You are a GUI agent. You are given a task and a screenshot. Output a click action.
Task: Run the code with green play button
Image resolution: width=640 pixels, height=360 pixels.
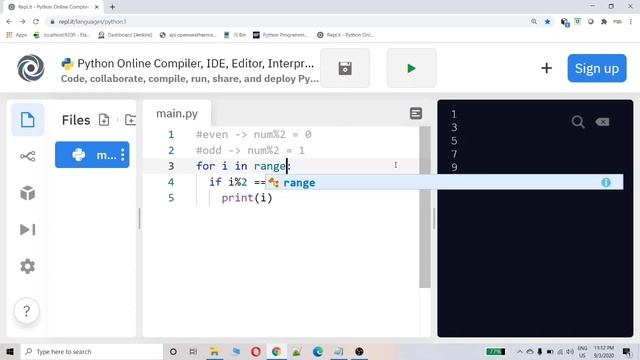click(411, 68)
